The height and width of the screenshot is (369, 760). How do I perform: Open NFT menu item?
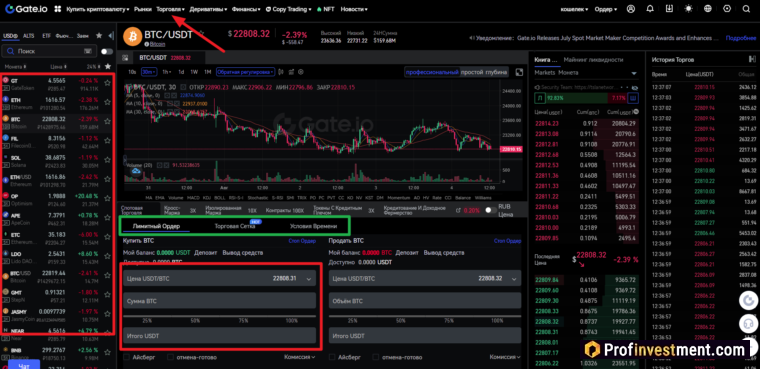(x=326, y=9)
